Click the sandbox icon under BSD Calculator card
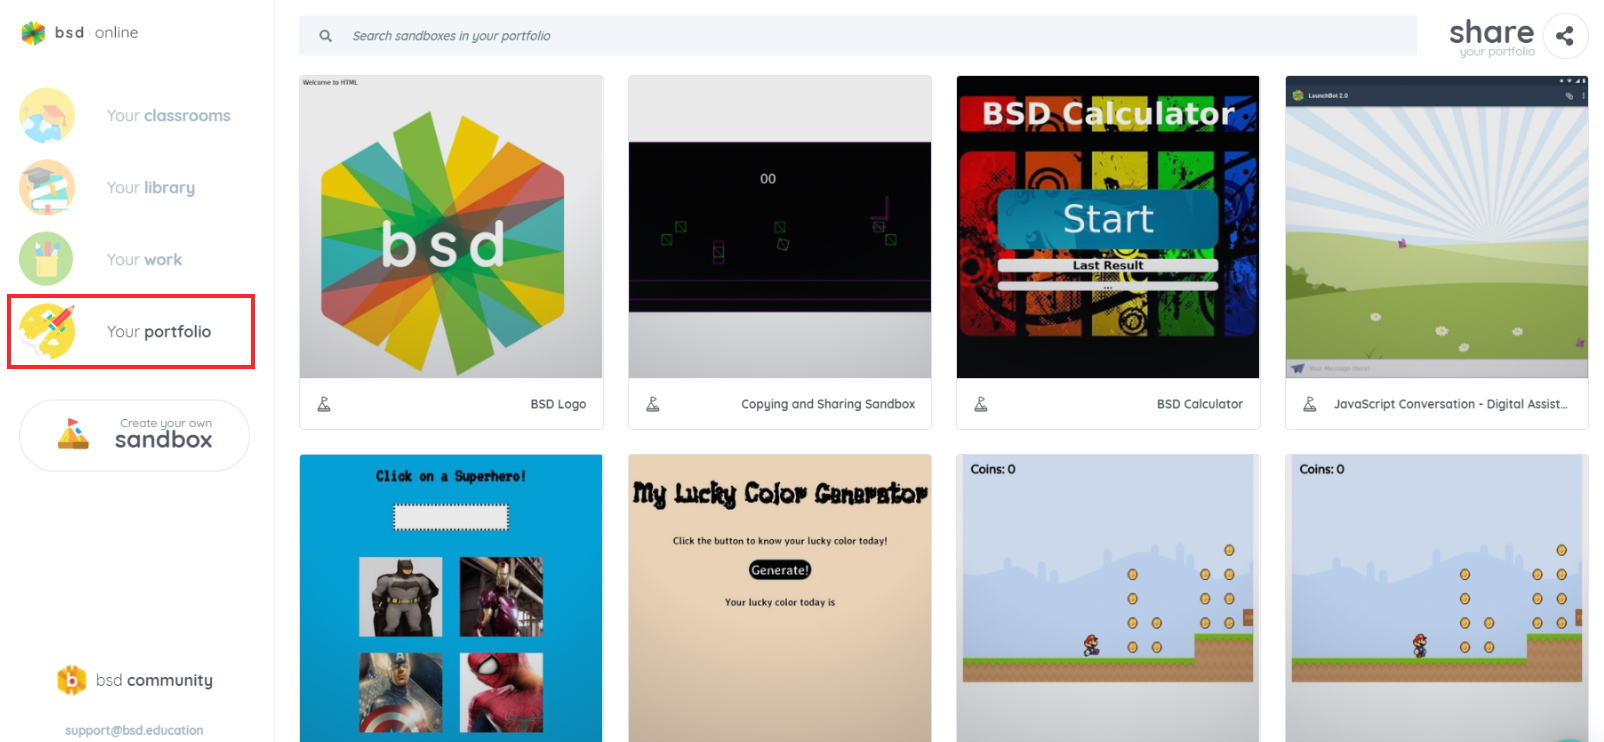The height and width of the screenshot is (742, 1604). point(981,404)
